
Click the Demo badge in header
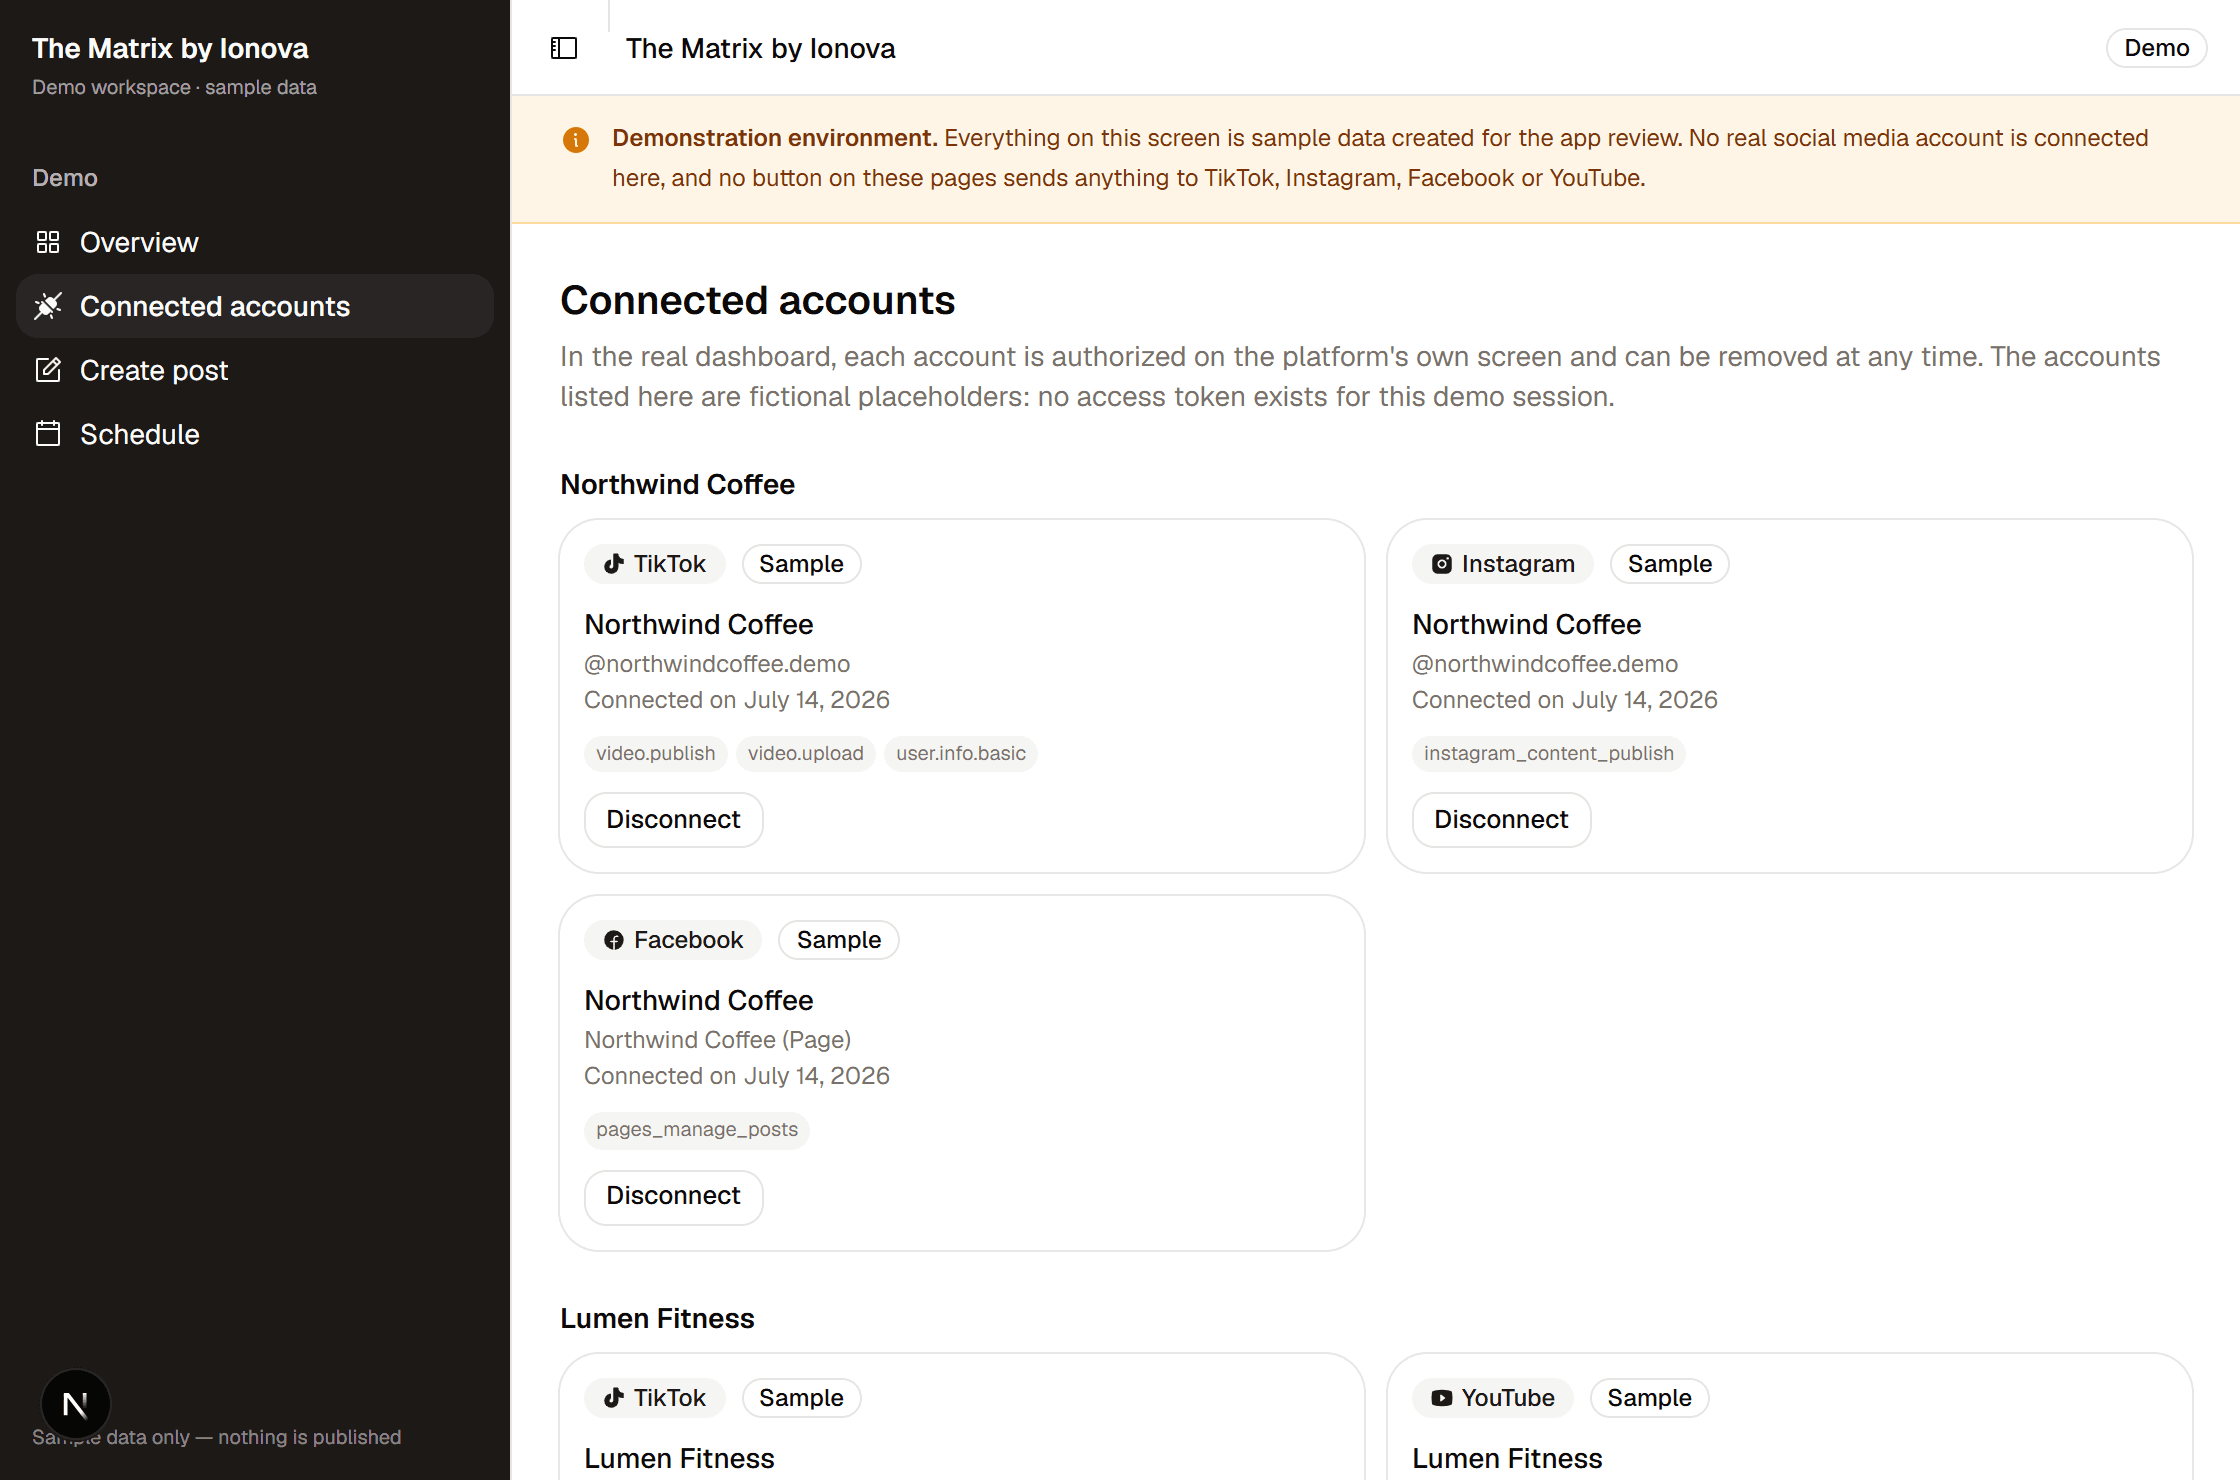coord(2156,48)
